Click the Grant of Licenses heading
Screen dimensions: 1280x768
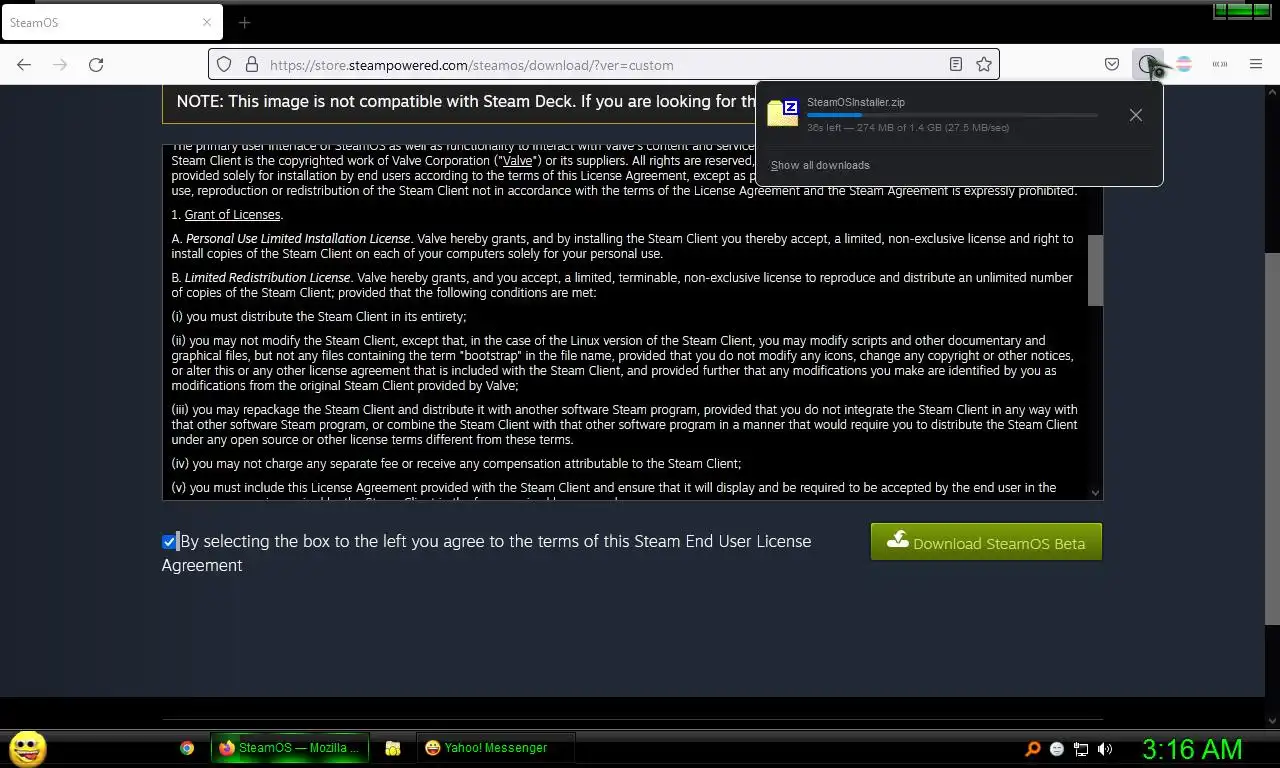click(233, 215)
